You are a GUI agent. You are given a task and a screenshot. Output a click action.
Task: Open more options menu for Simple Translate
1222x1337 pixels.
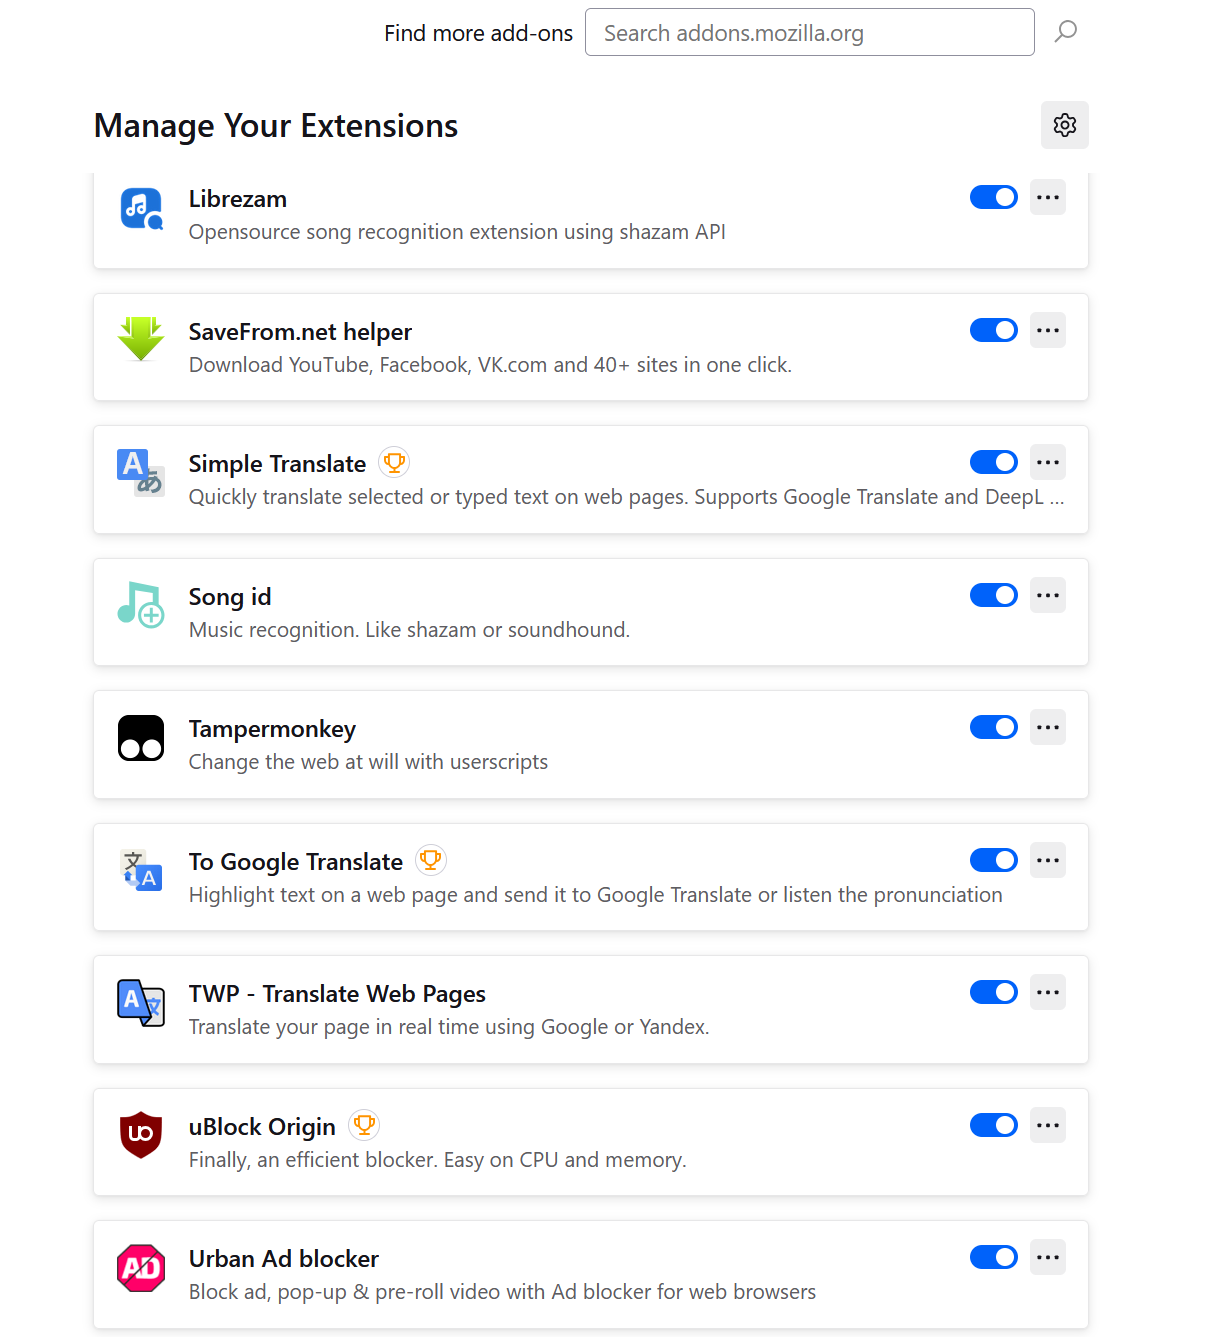pyautogui.click(x=1048, y=462)
